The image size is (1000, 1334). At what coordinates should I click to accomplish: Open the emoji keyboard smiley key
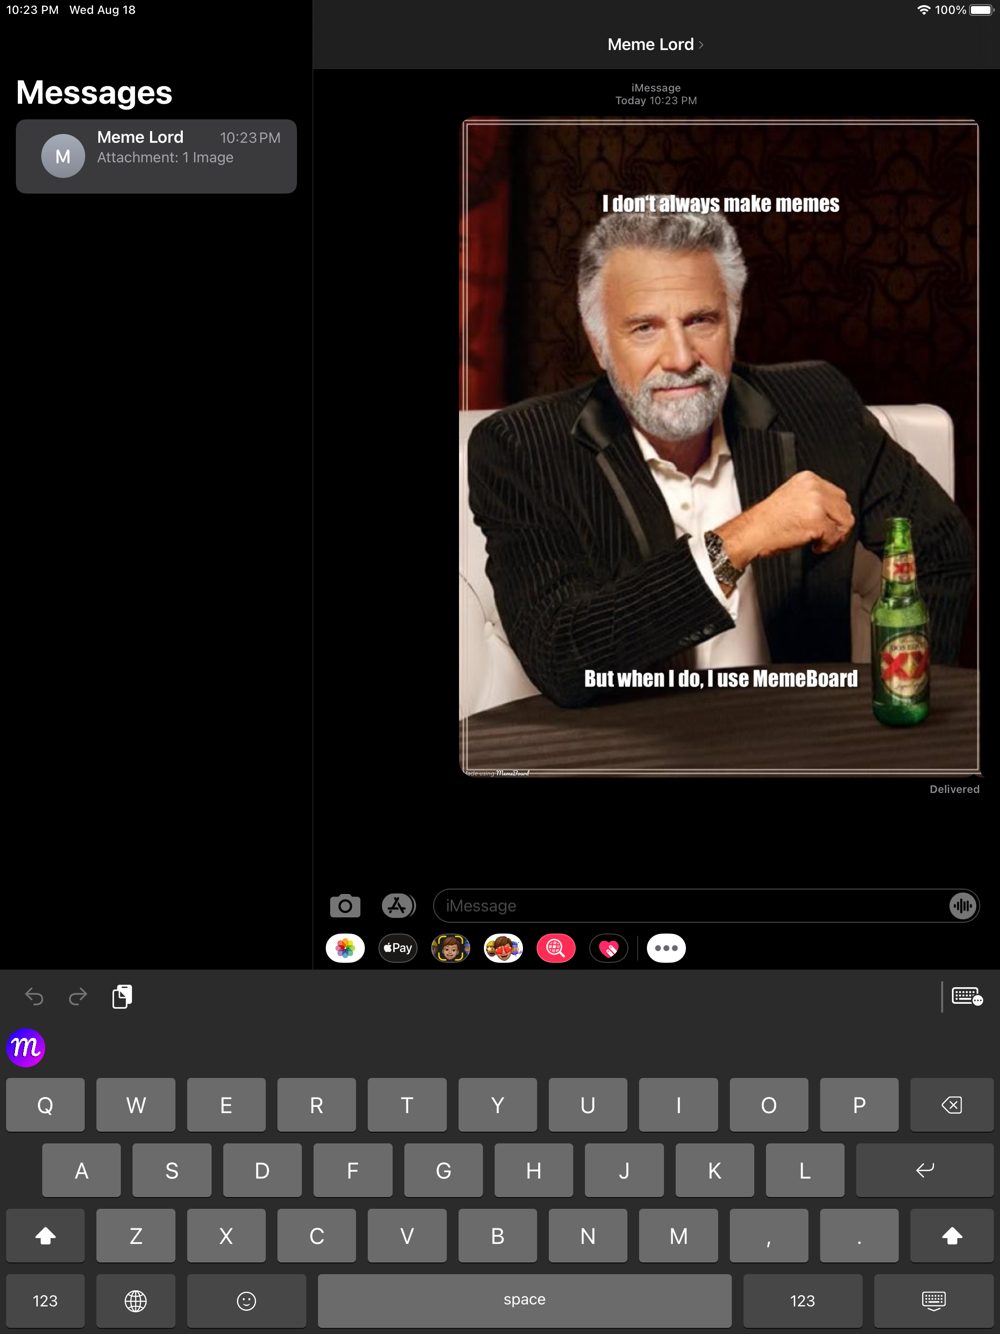[246, 1300]
